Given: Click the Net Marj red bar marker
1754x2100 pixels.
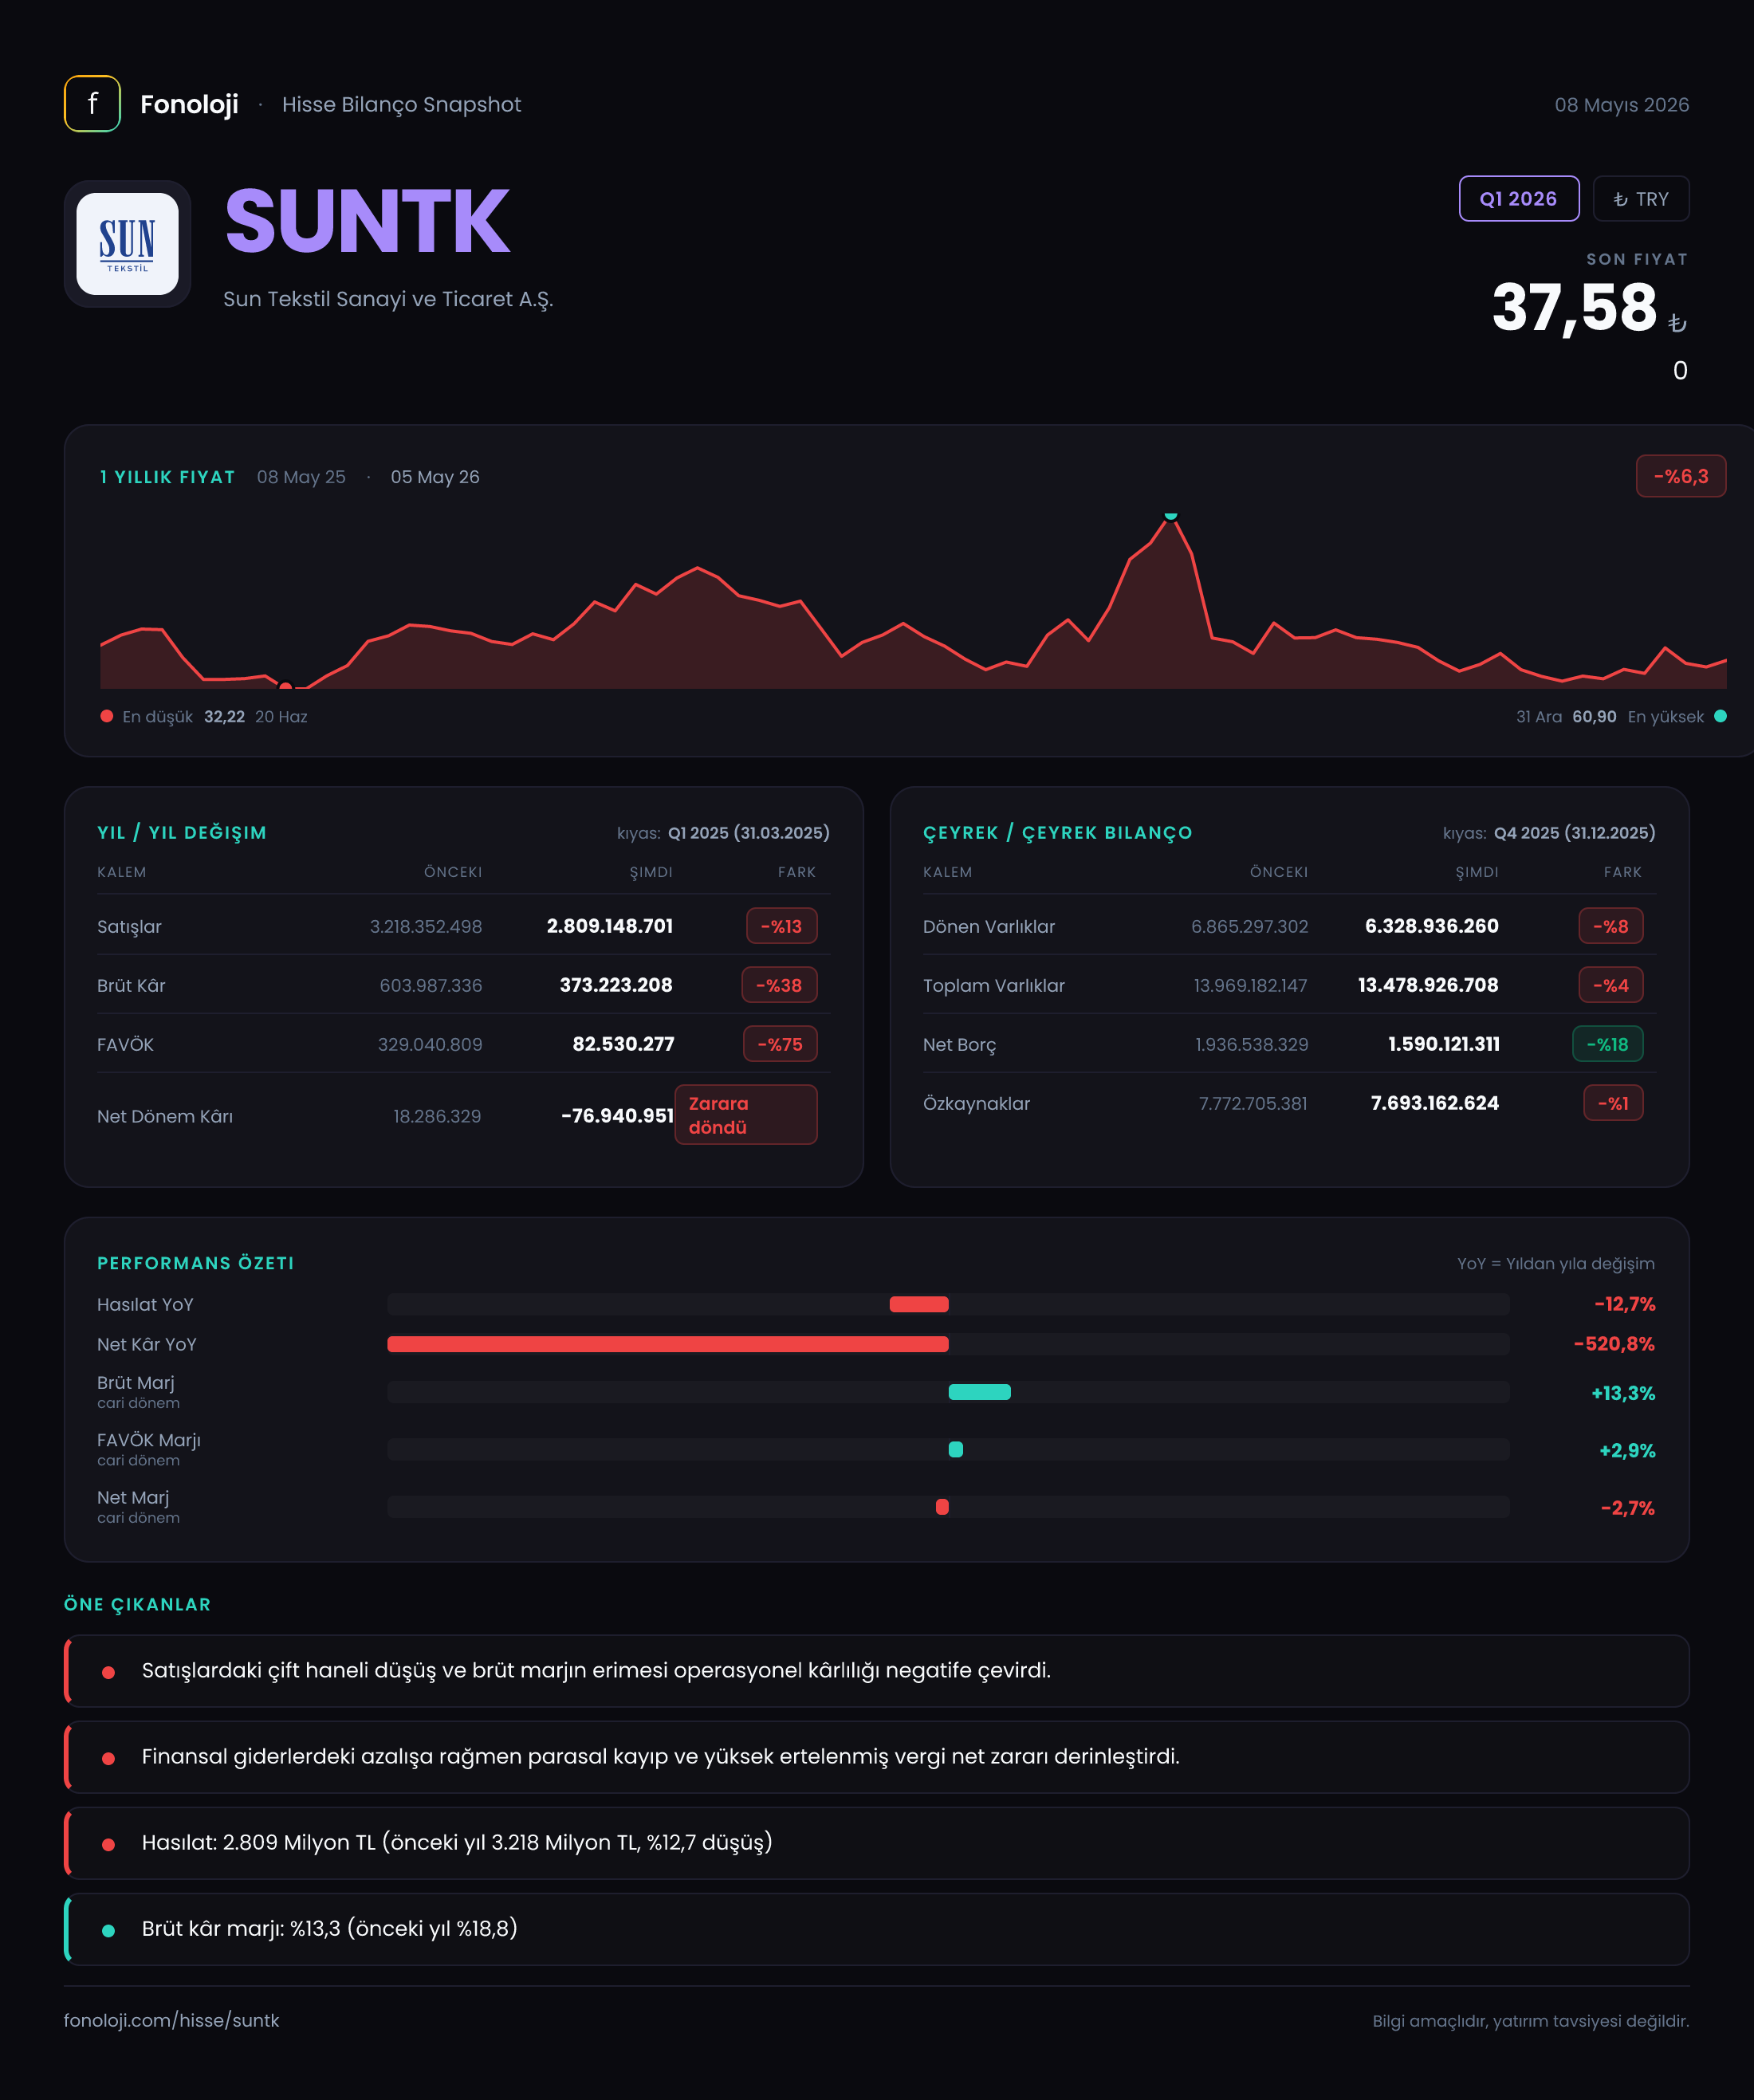Looking at the screenshot, I should point(942,1507).
